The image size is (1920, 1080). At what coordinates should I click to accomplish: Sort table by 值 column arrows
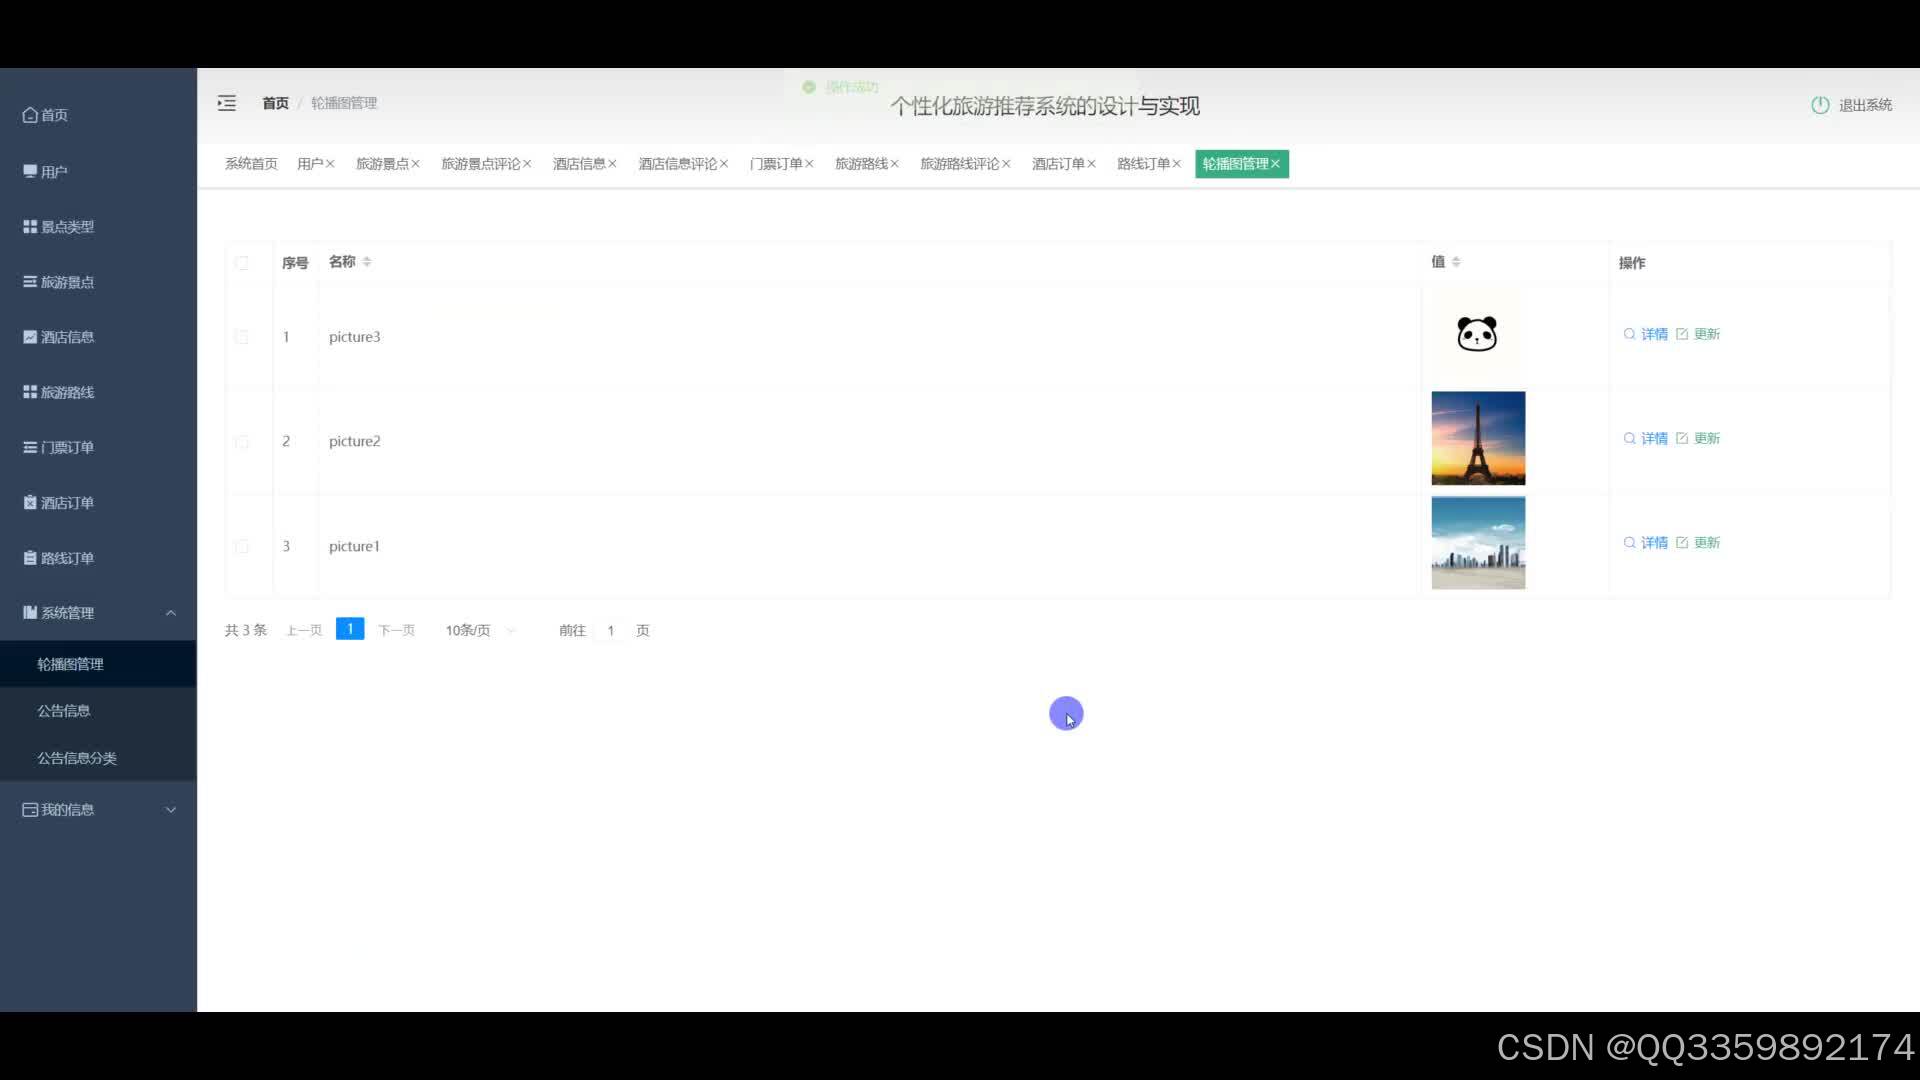[1456, 262]
